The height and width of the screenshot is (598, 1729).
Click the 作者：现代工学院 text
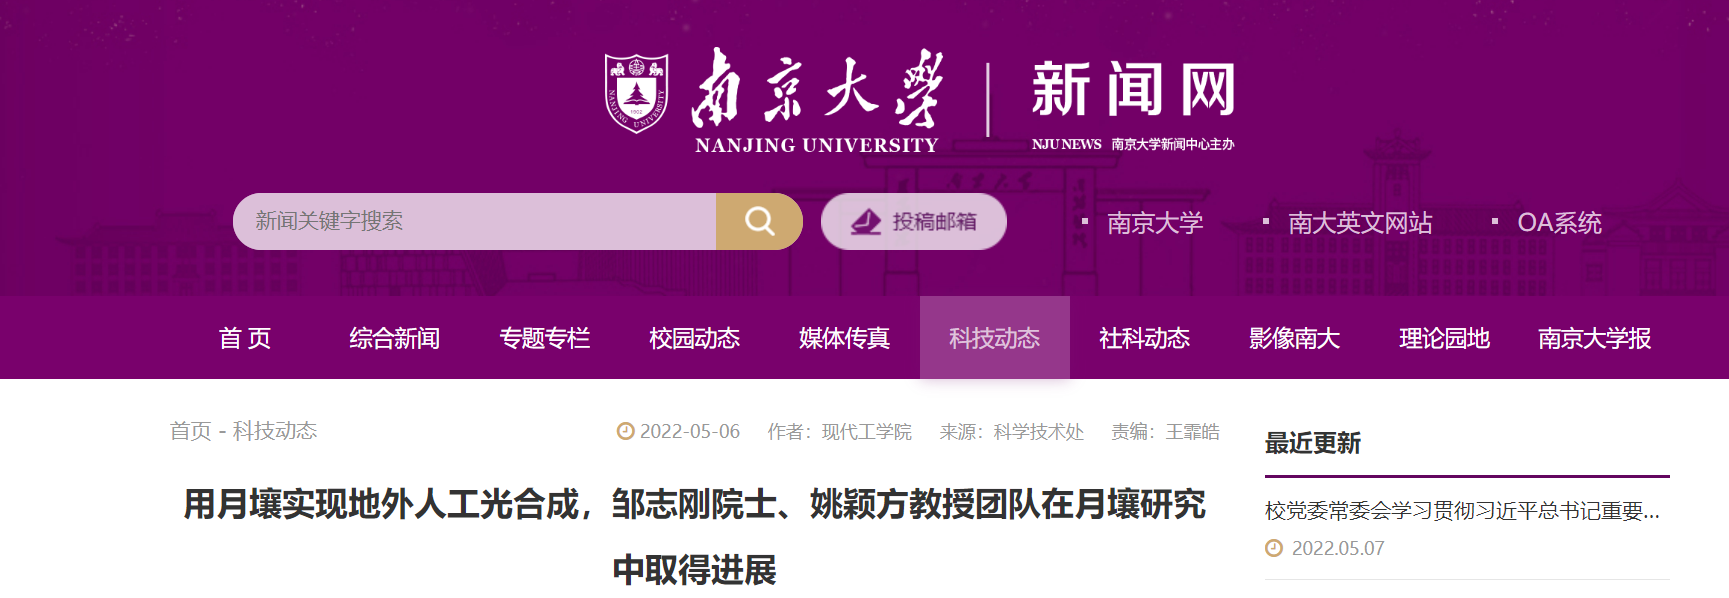(x=839, y=431)
